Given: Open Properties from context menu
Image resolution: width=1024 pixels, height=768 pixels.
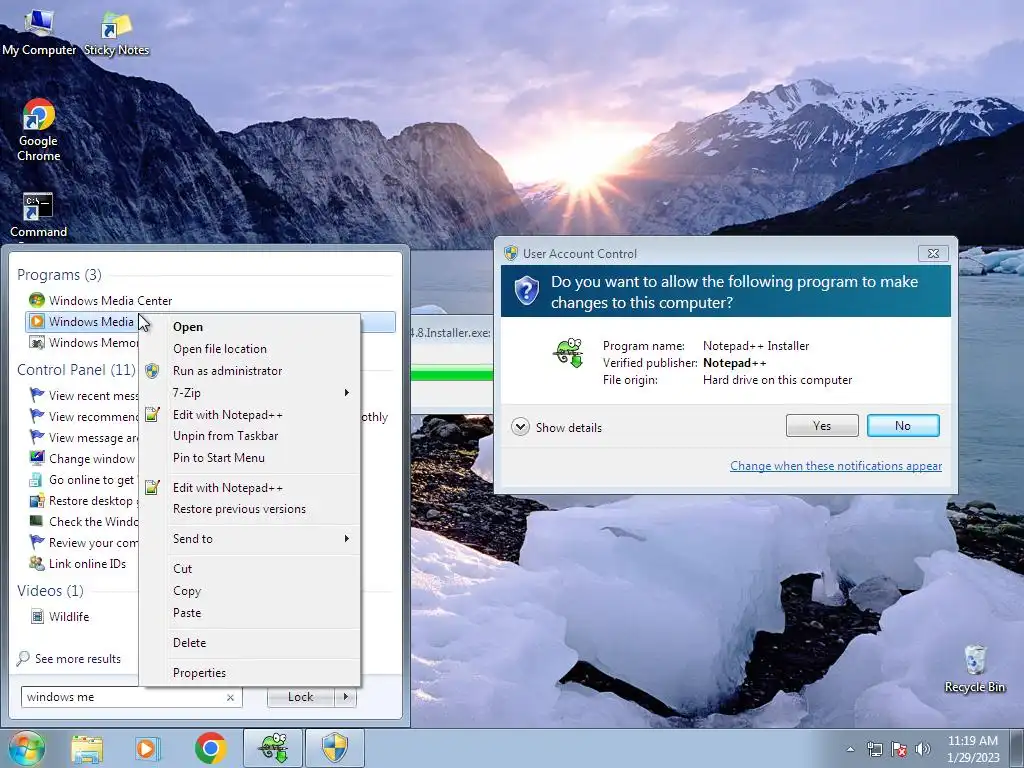Looking at the screenshot, I should (x=249, y=673).
